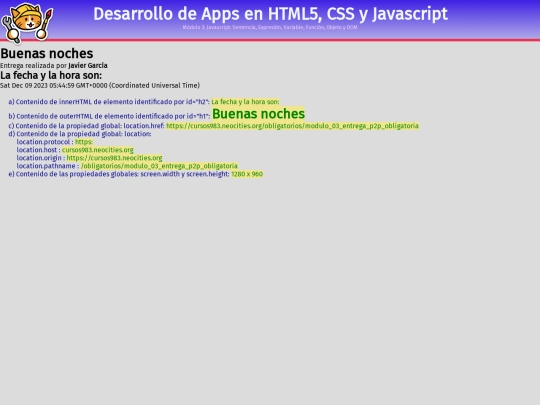Click the label 'b) Contenido de outerHTML'
The height and width of the screenshot is (405, 540).
point(109,116)
